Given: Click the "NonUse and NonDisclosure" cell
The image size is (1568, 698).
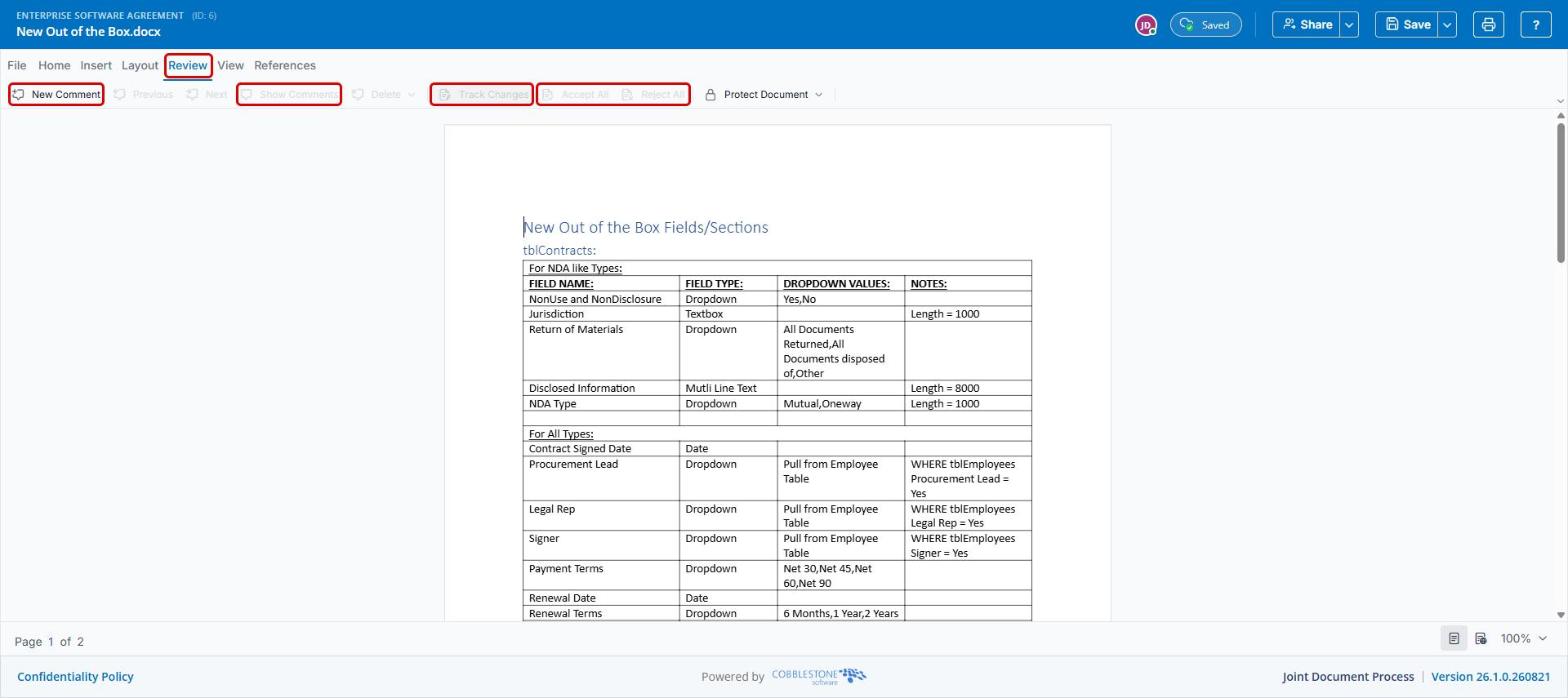Looking at the screenshot, I should 601,299.
